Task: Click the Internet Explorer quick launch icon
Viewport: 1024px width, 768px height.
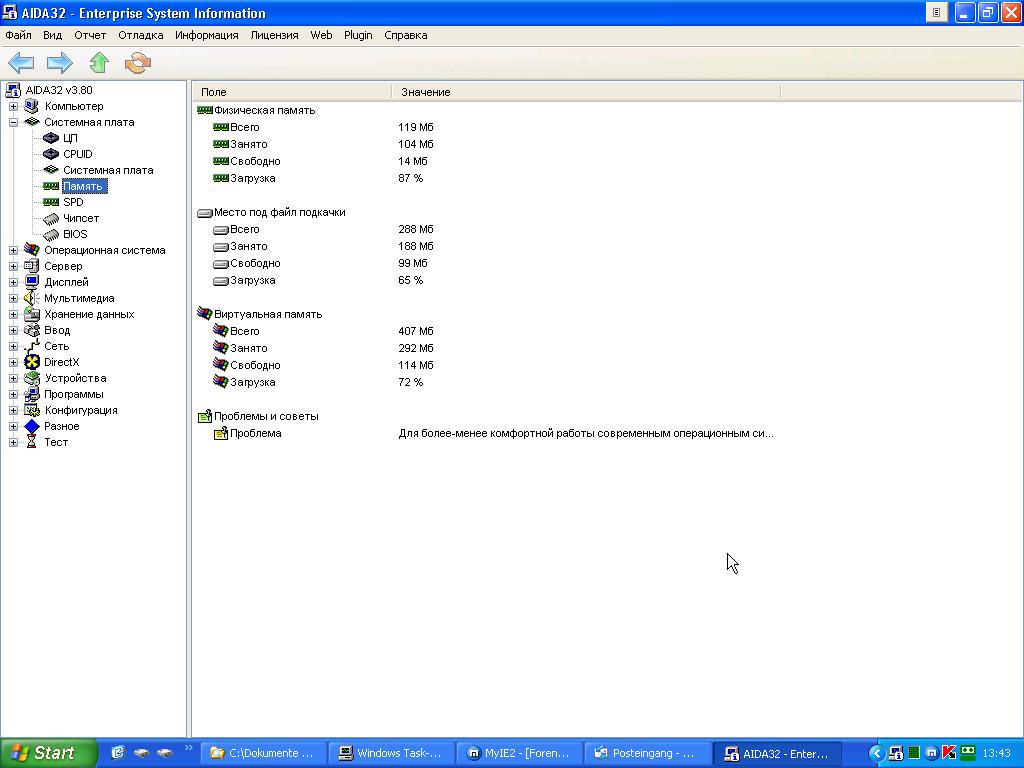Action: click(x=118, y=753)
